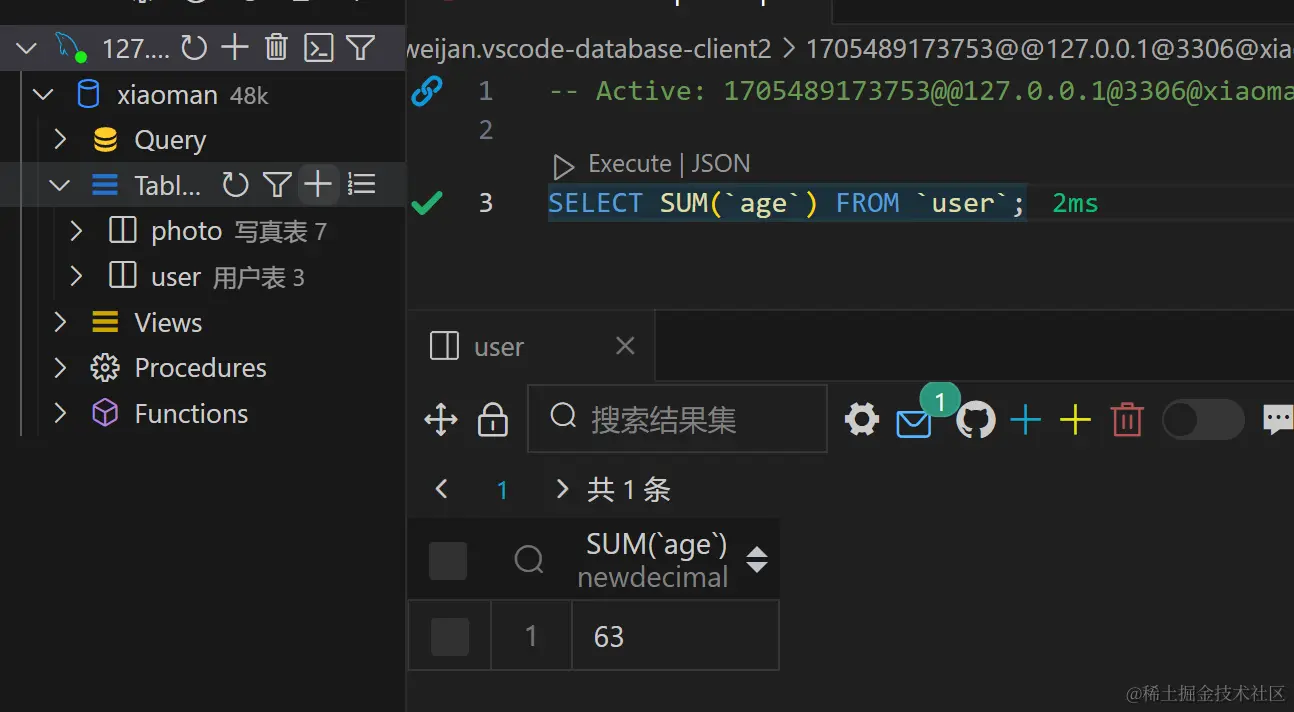1294x712 pixels.
Task: Click yellow plus icon in results toolbar
Action: [x=1075, y=420]
